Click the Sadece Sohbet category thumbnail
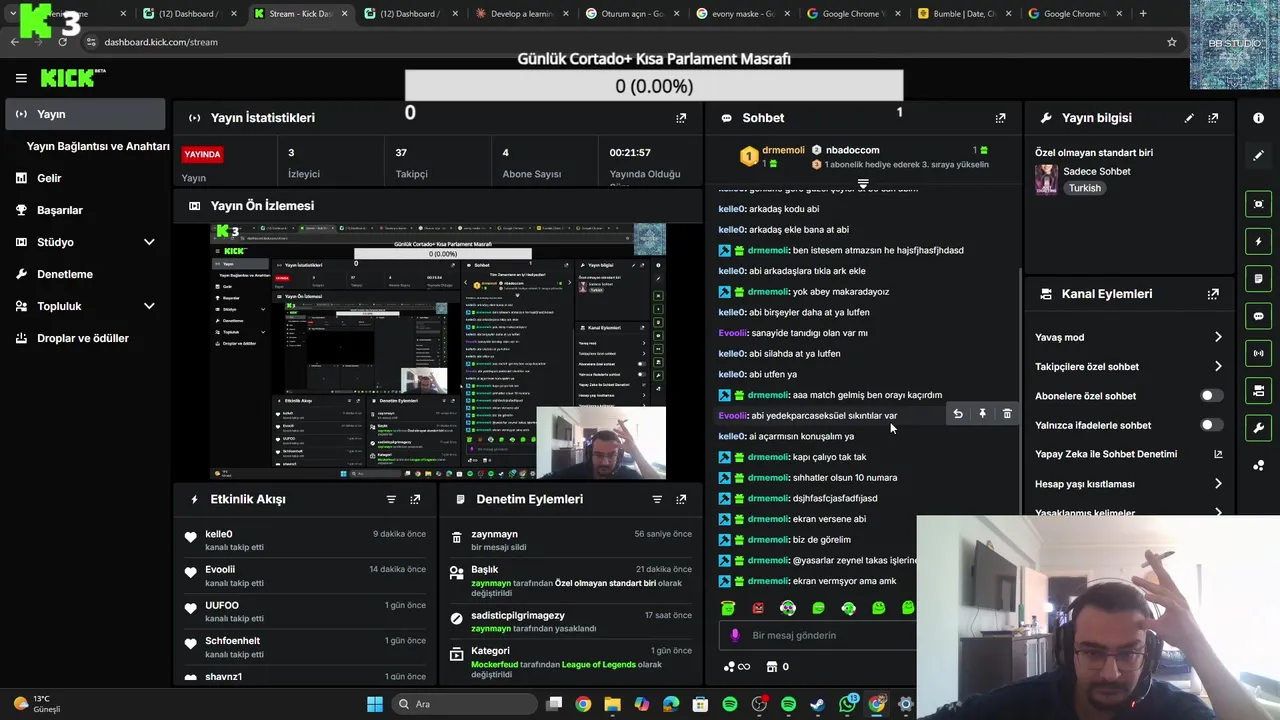1280x720 pixels. 1046,179
